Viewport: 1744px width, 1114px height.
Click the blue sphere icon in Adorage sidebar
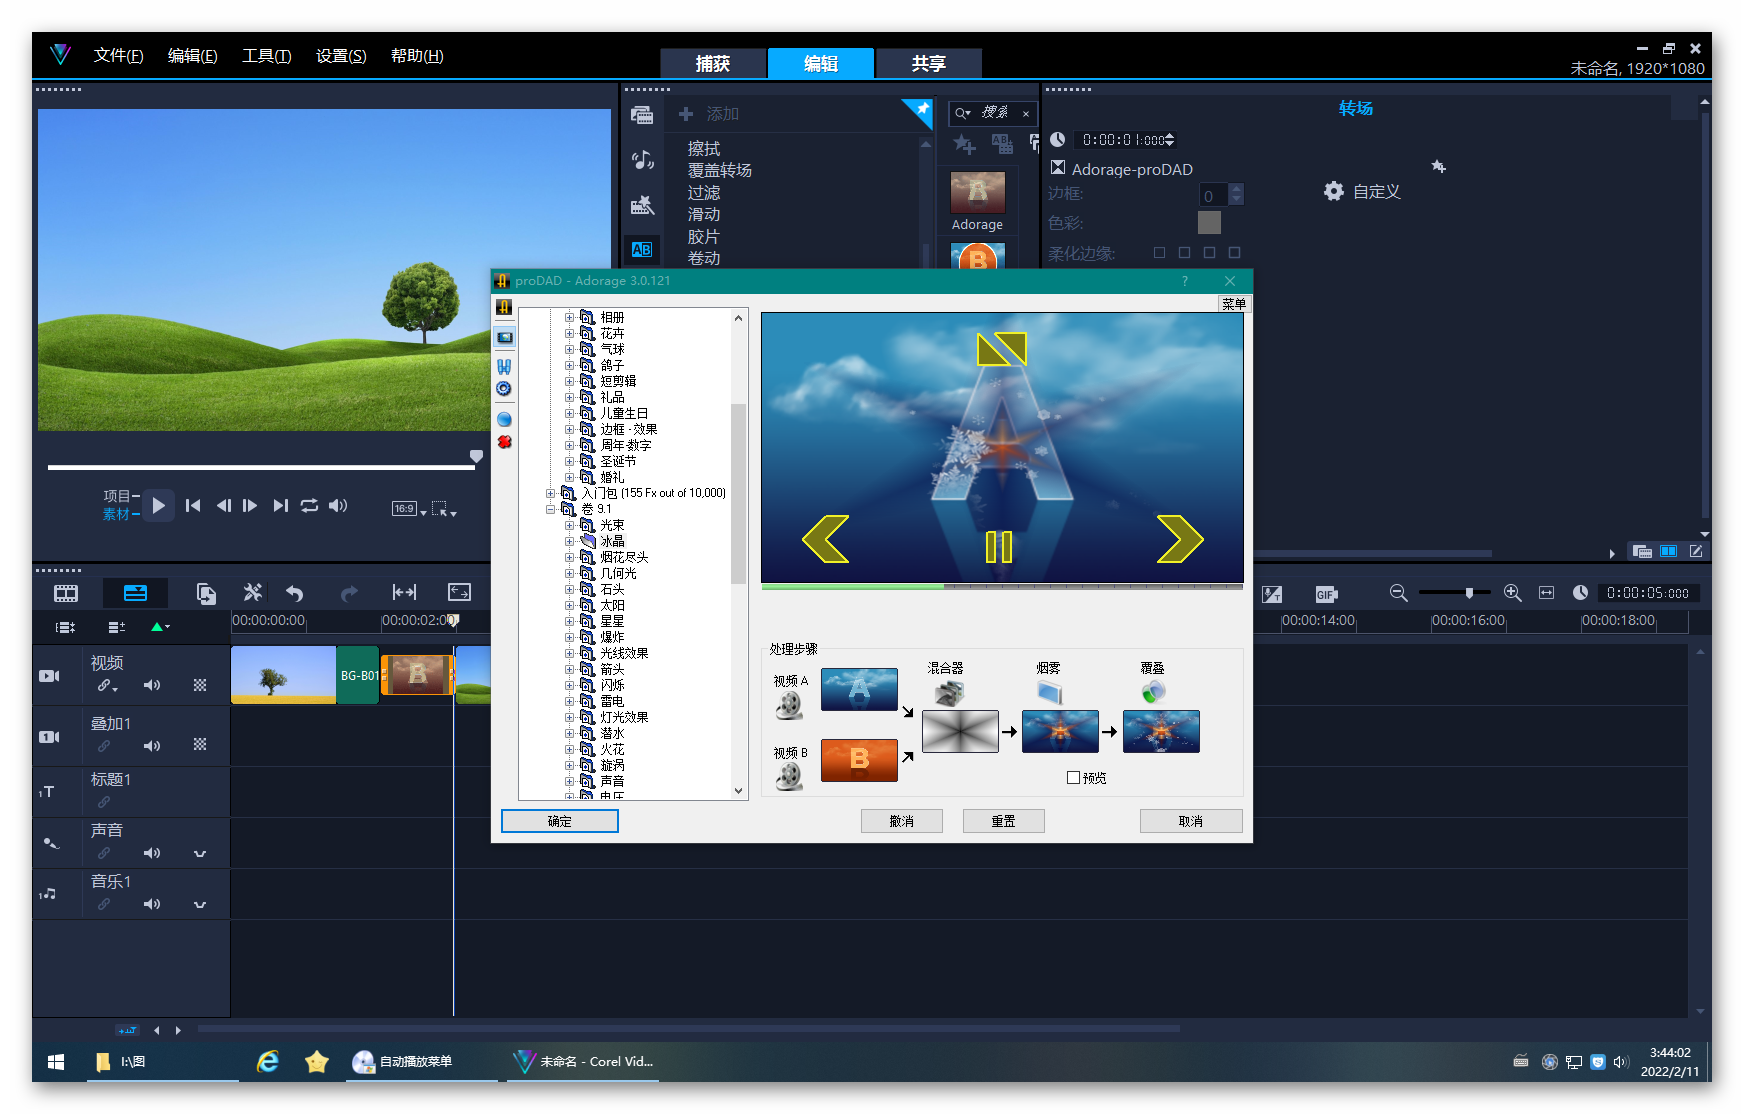click(504, 420)
